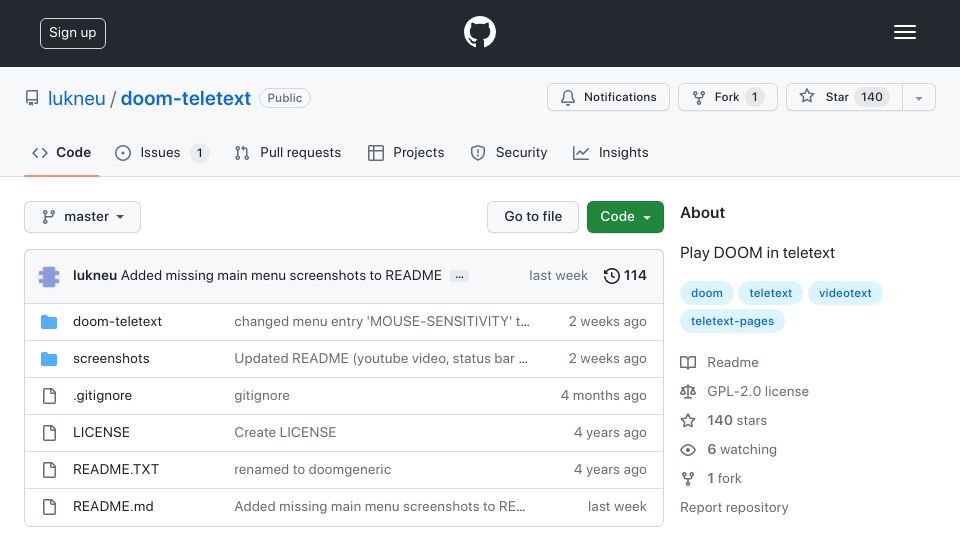
Task: Open the Projects tab
Action: (x=406, y=152)
